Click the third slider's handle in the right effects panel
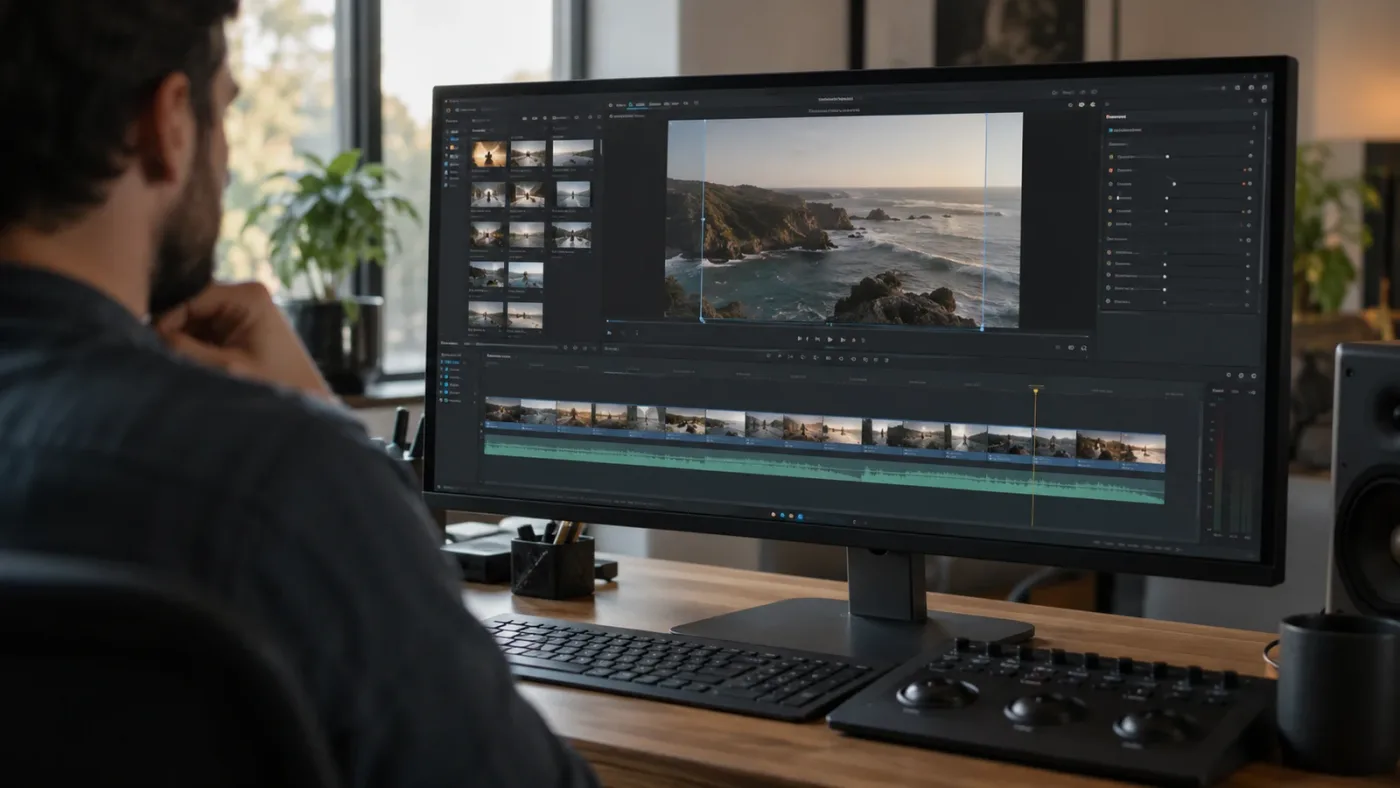 (1174, 184)
